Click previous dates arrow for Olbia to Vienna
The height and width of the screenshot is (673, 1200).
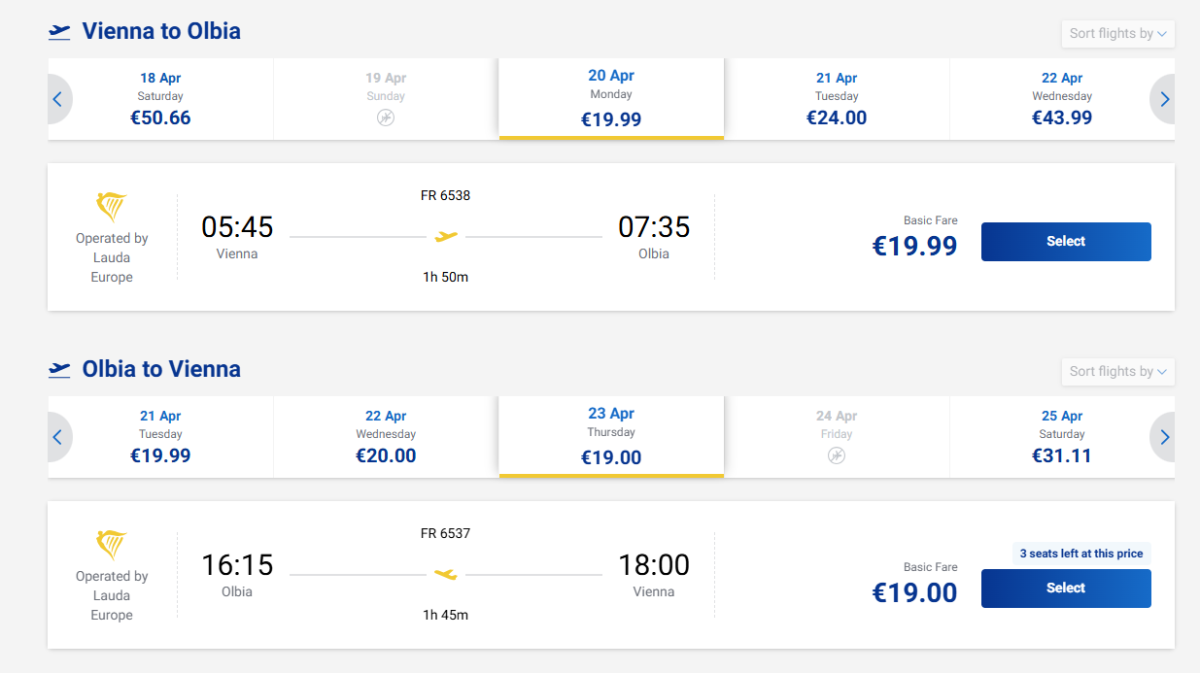tap(58, 437)
